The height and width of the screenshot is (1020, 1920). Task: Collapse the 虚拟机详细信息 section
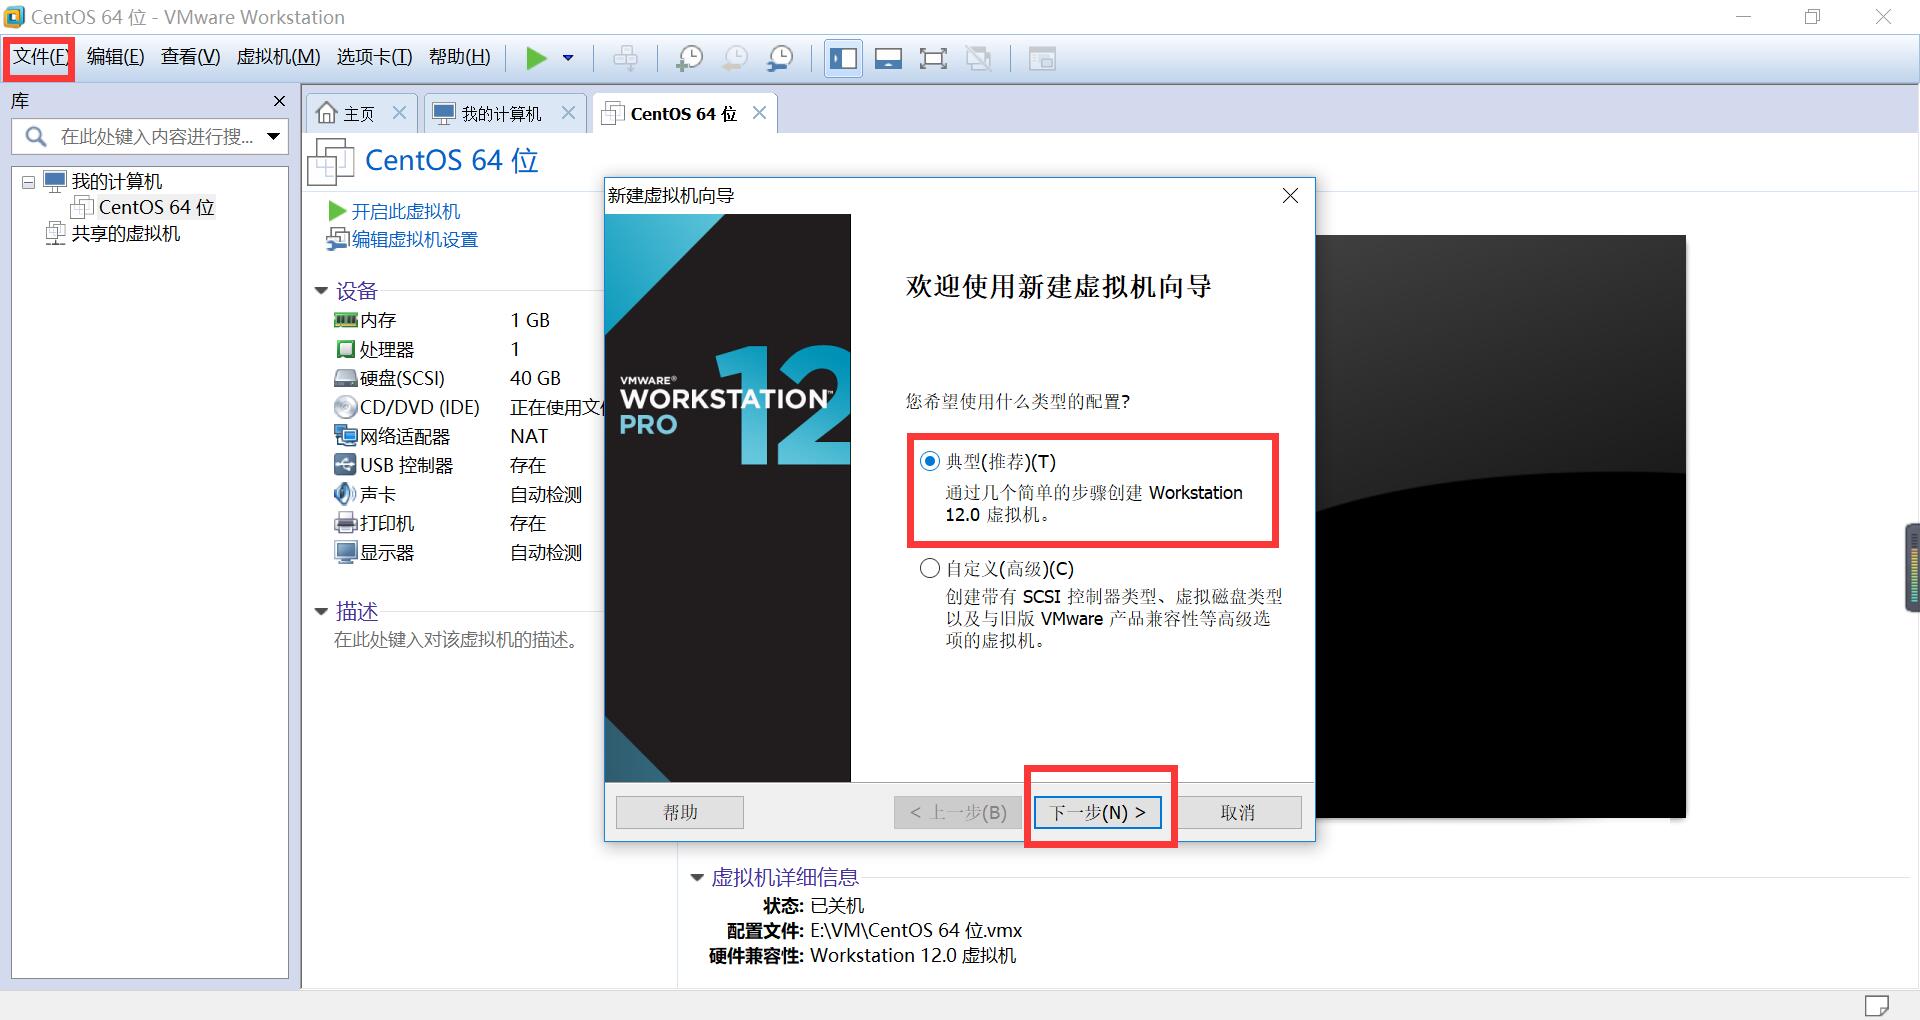pos(697,878)
